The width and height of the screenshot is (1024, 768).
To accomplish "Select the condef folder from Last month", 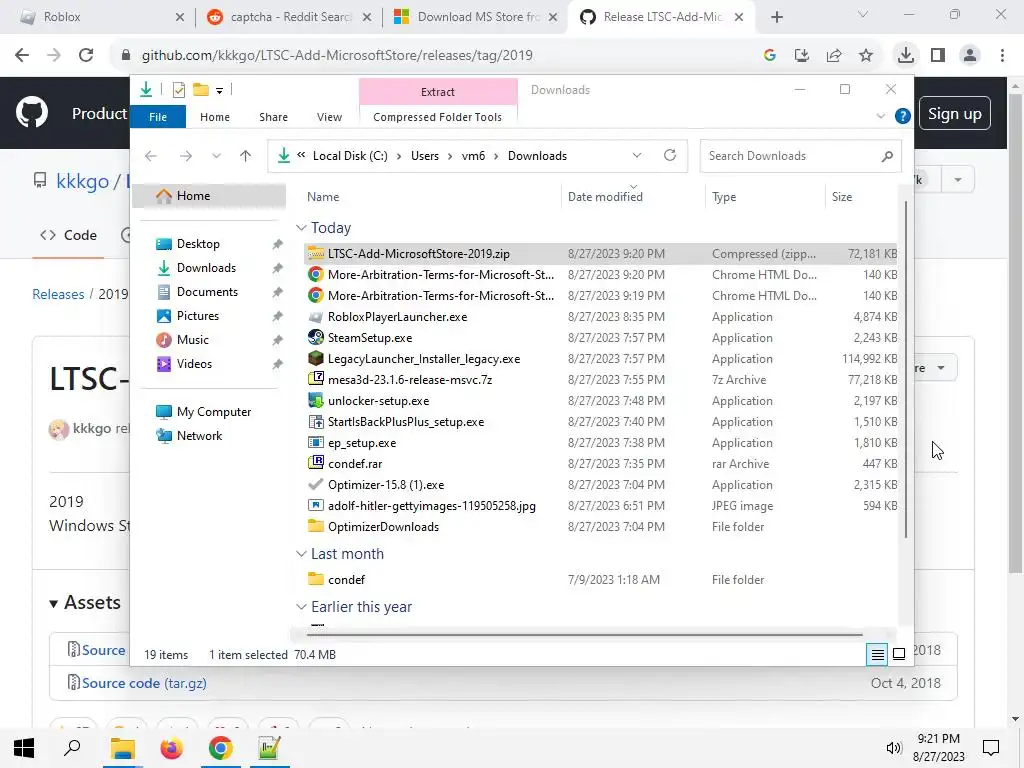I will click(x=346, y=580).
